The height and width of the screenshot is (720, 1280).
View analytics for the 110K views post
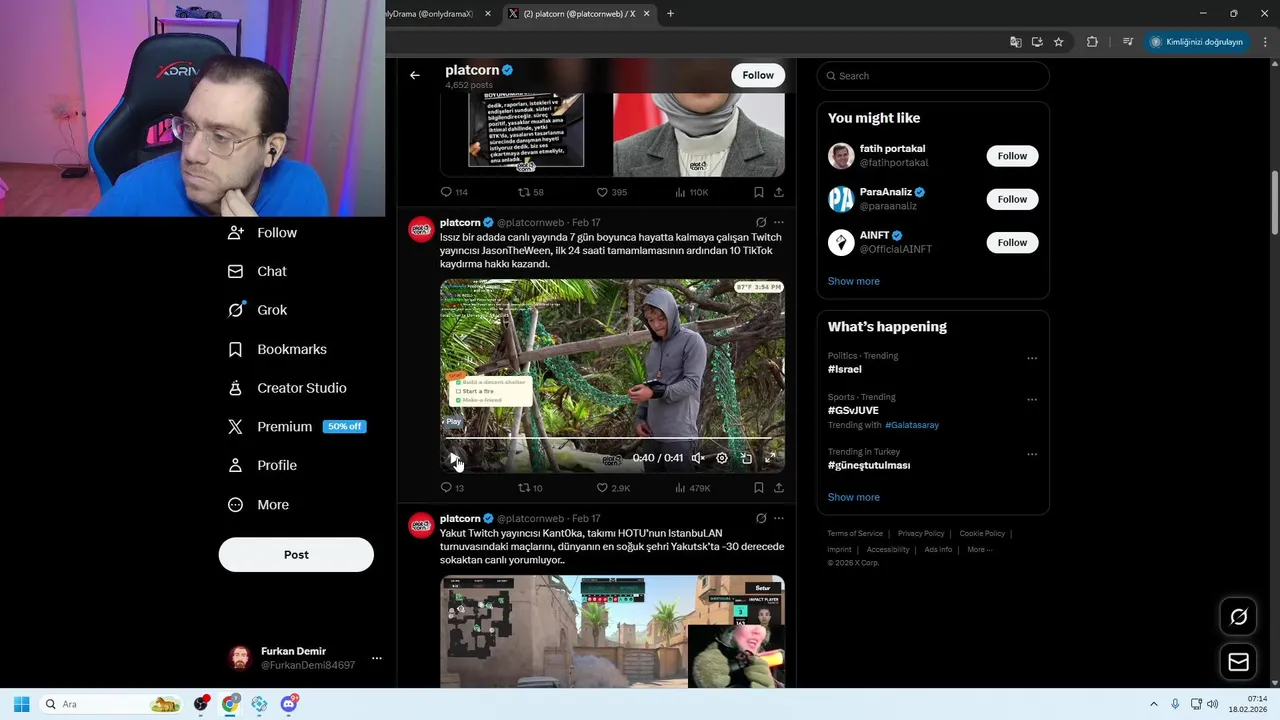(692, 192)
